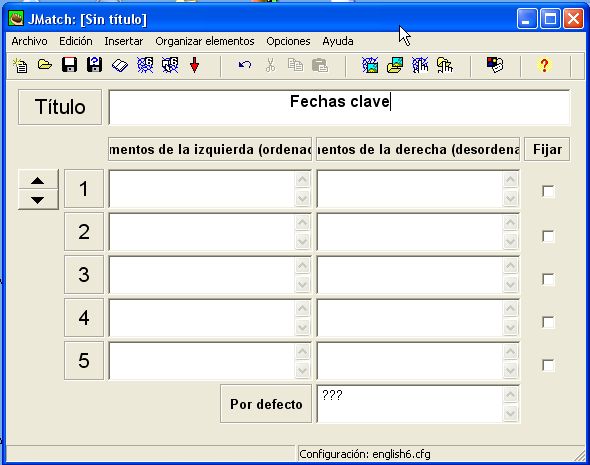Click the up arrow to show previous items

38,180
